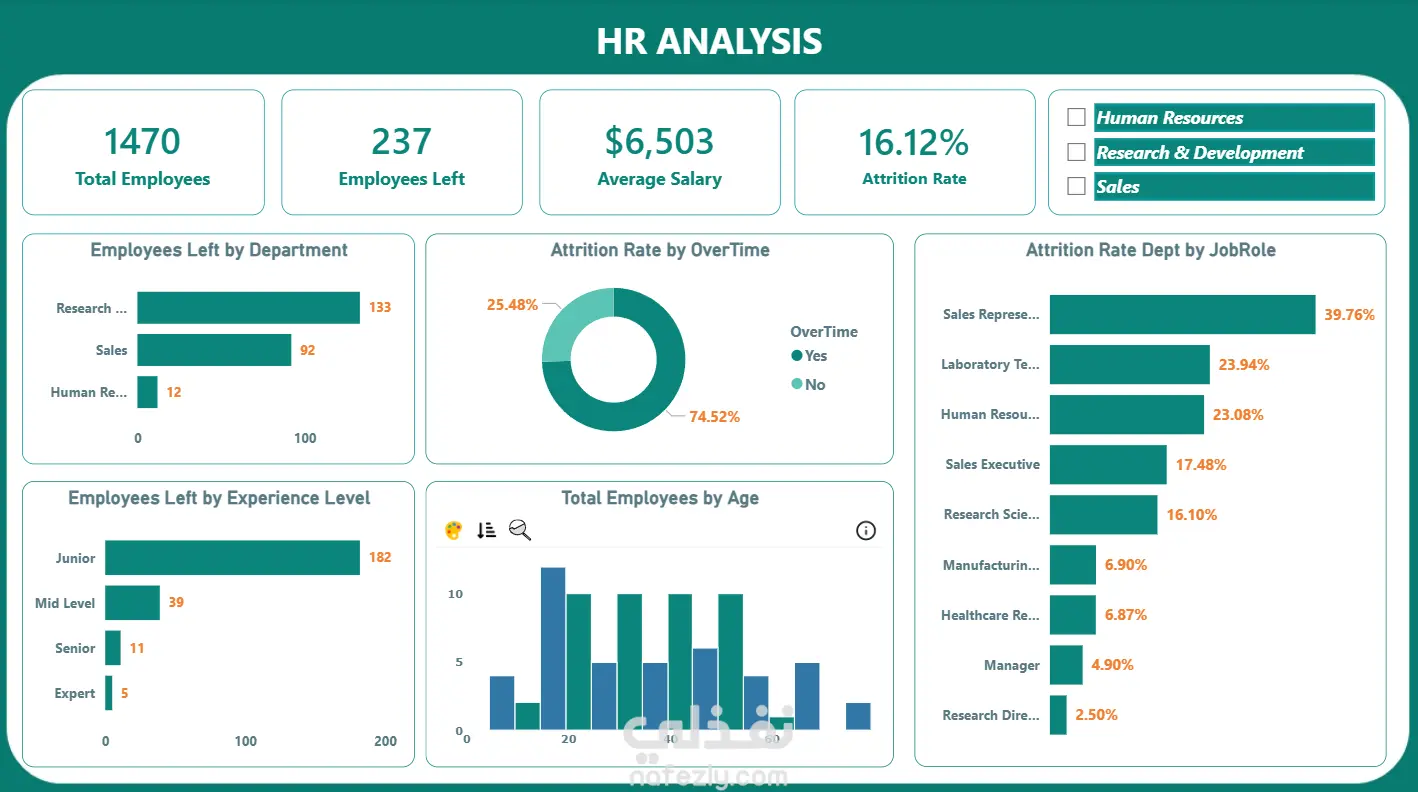Screen dimensions: 1418x792
Task: Click the Employees Left 237 card
Action: (x=402, y=152)
